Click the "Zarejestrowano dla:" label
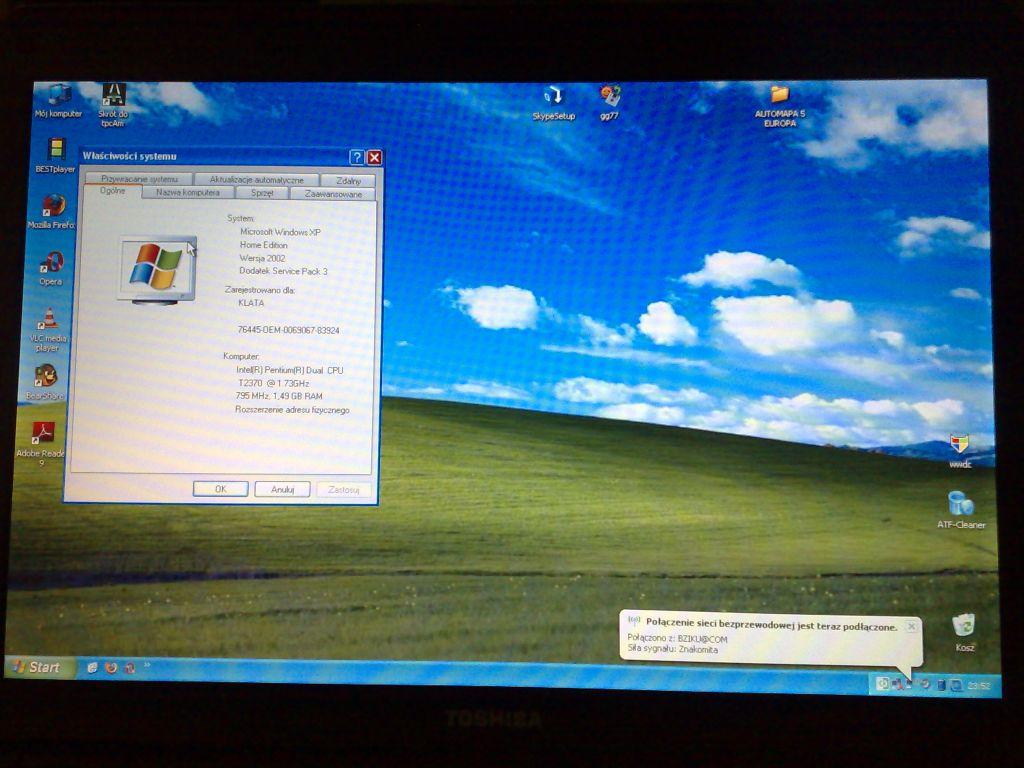Viewport: 1024px width, 768px height. pos(260,289)
